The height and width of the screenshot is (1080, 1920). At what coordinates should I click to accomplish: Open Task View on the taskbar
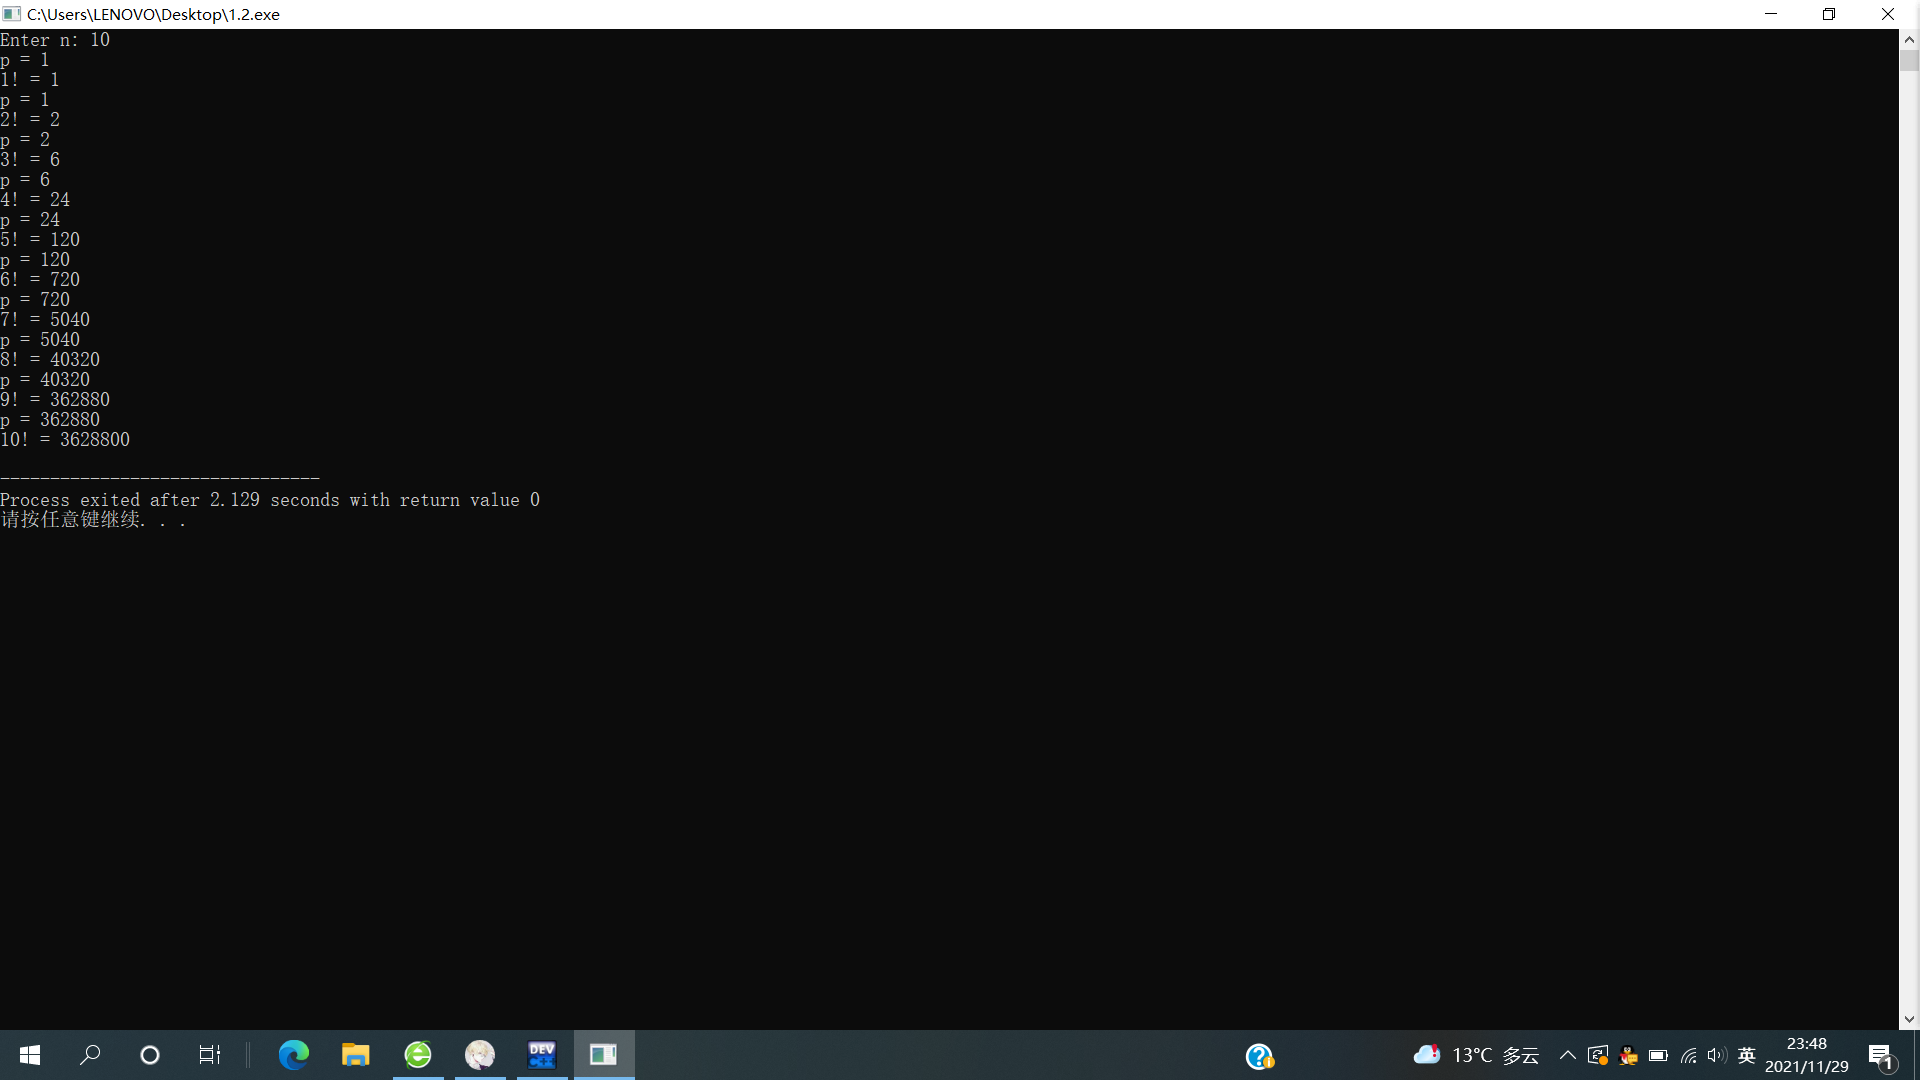[209, 1055]
